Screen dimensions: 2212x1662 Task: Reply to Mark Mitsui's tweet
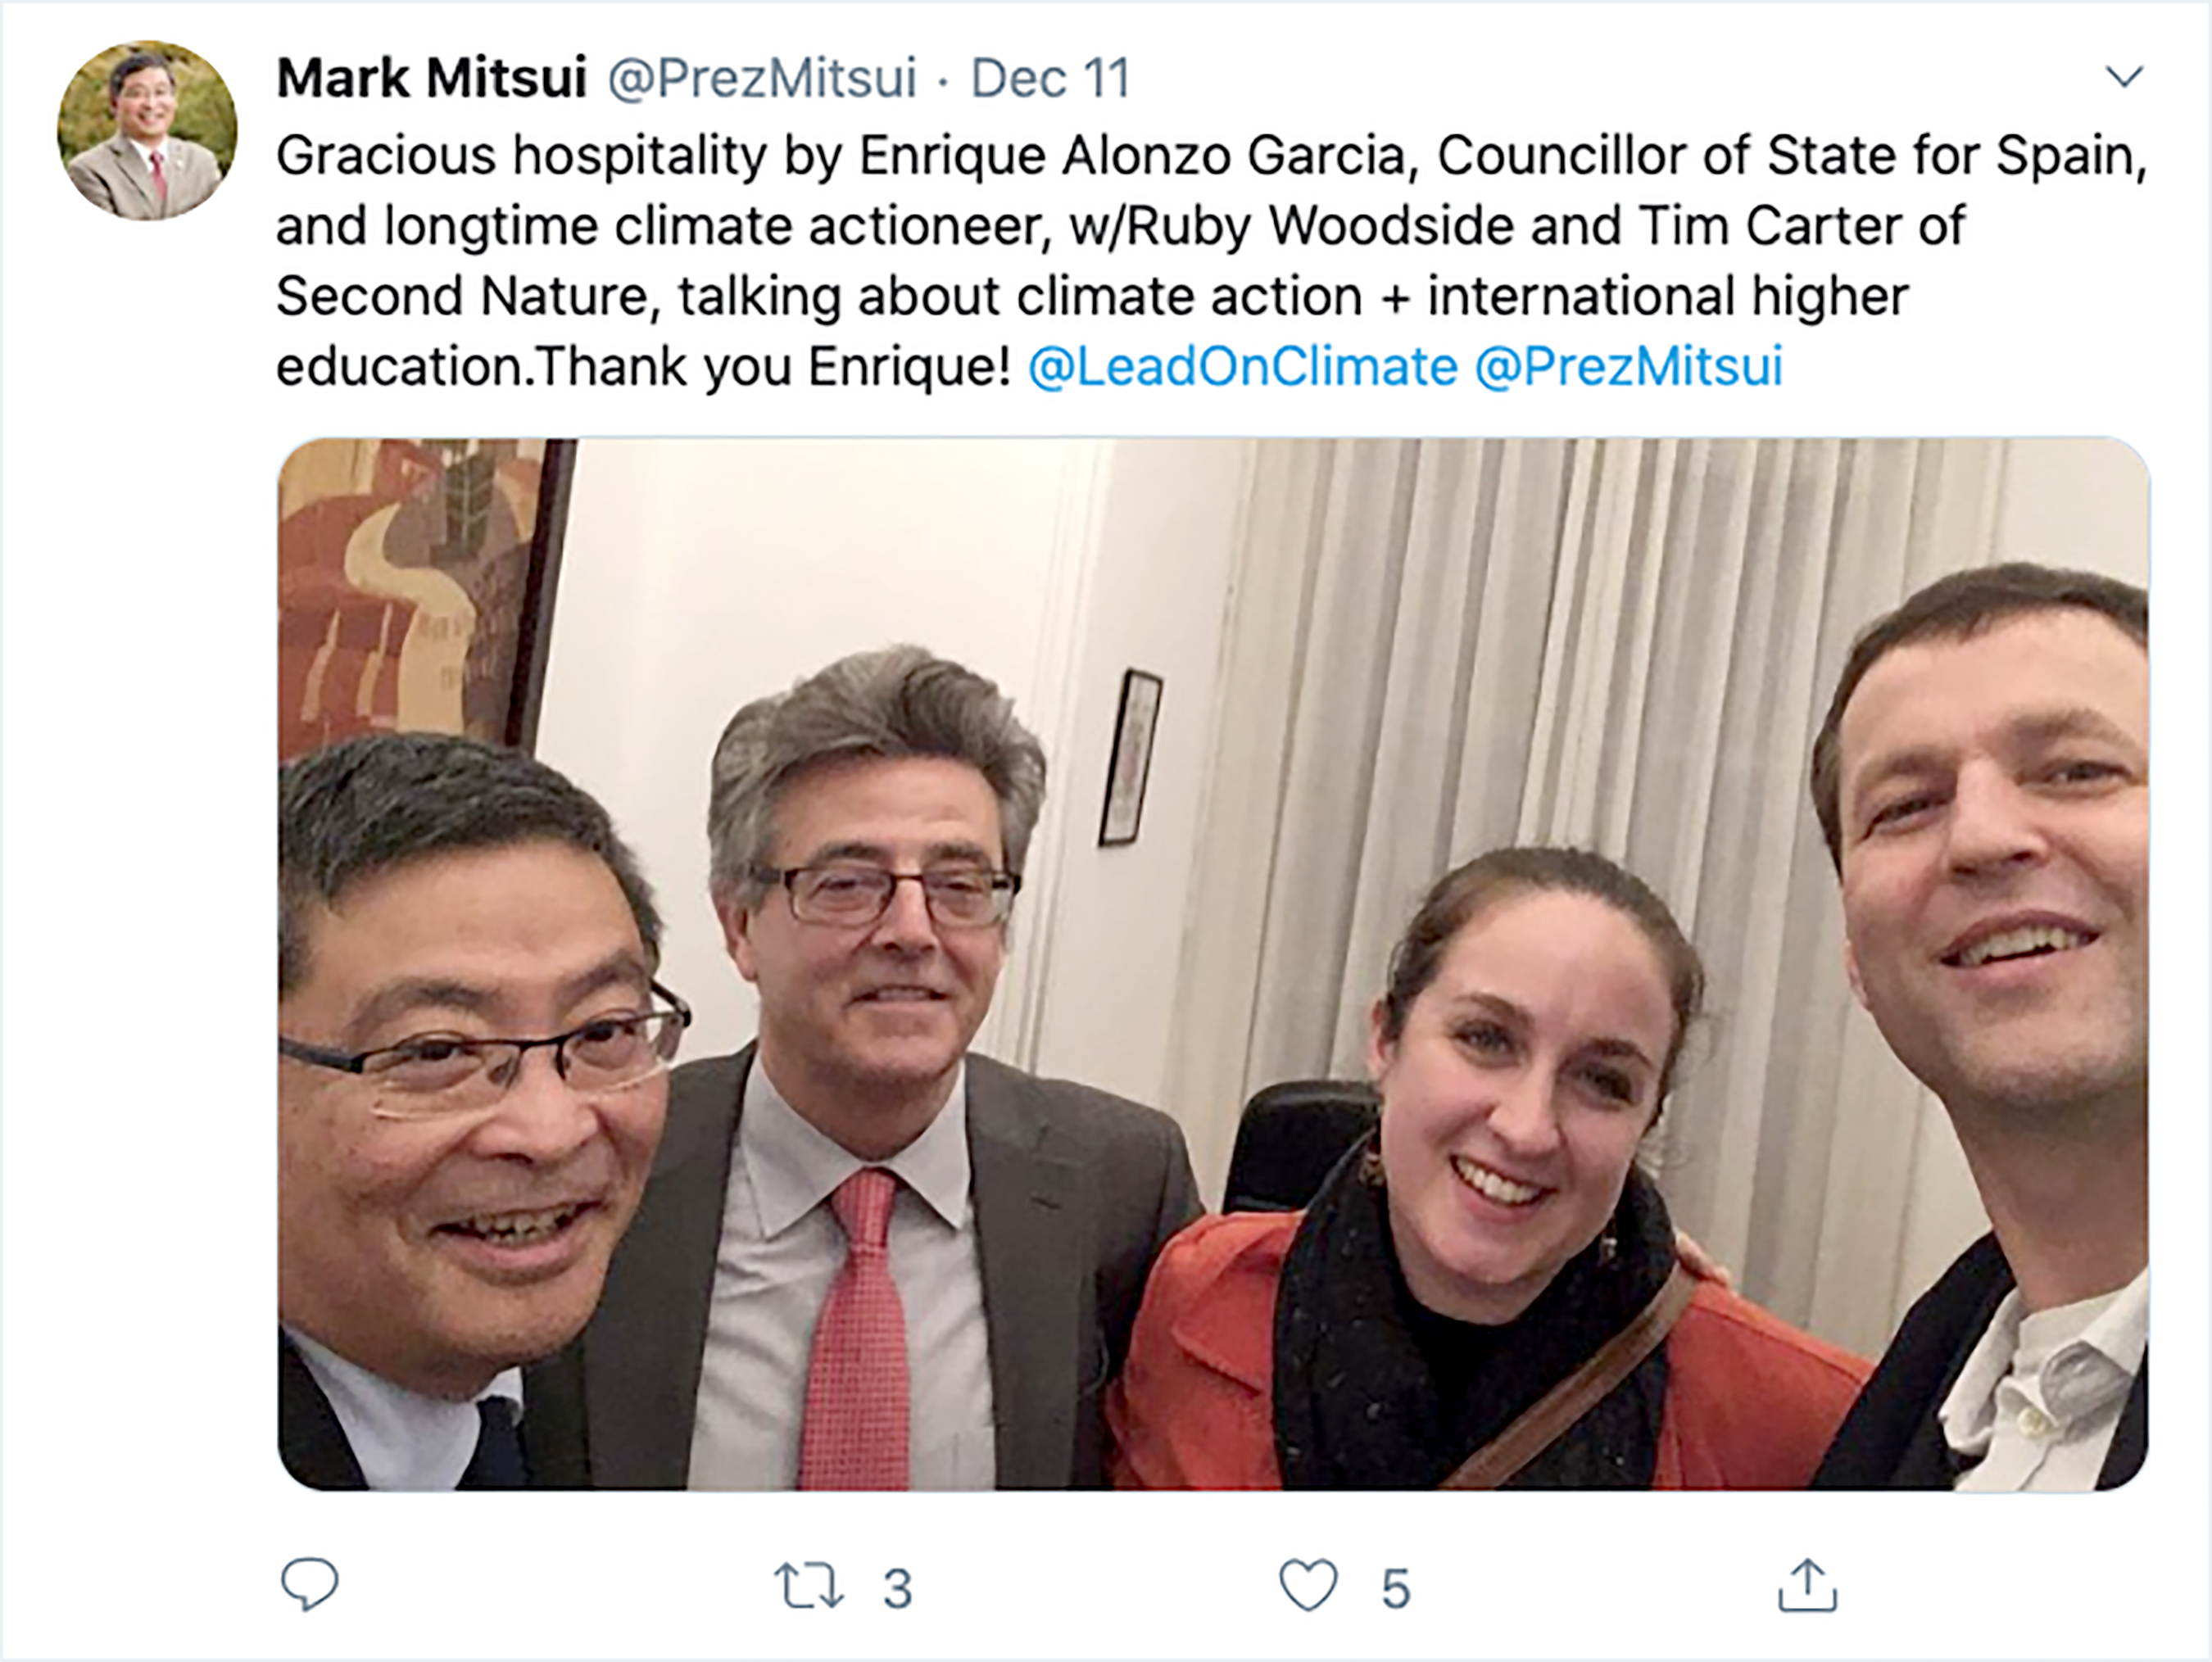tap(310, 1584)
